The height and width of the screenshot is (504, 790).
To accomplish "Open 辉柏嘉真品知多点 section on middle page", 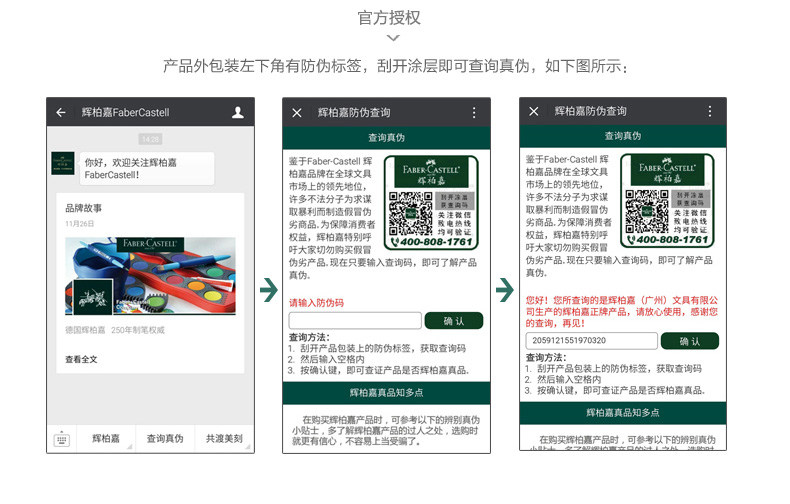I will click(386, 393).
